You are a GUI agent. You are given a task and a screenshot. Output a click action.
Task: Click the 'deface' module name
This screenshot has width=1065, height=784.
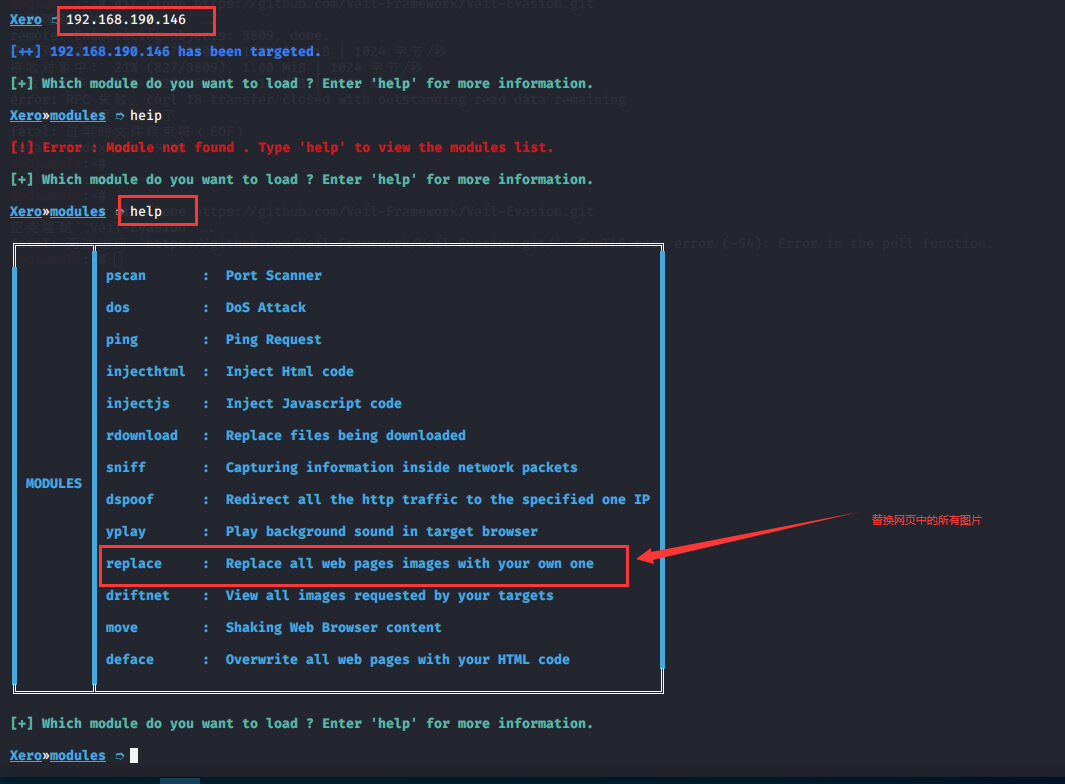[130, 660]
